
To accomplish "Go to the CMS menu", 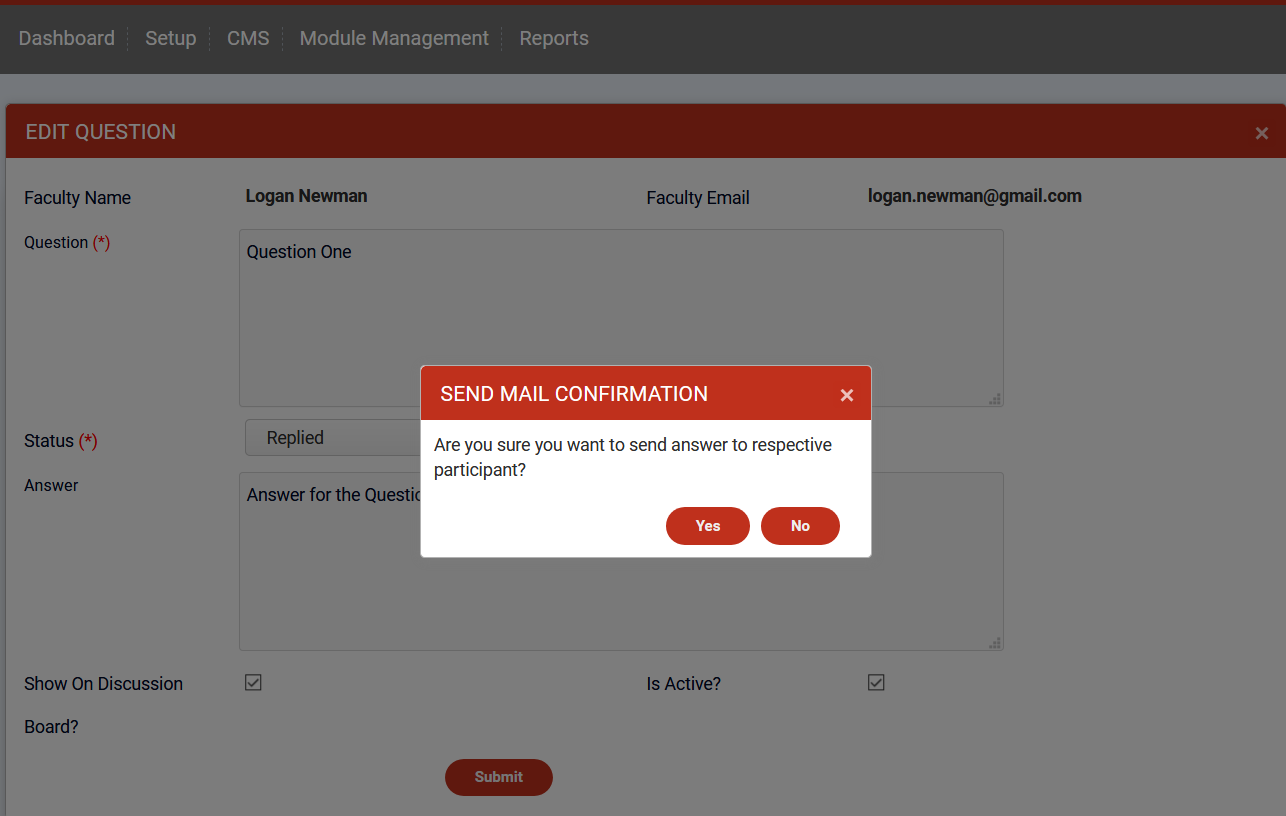I will click(x=248, y=38).
